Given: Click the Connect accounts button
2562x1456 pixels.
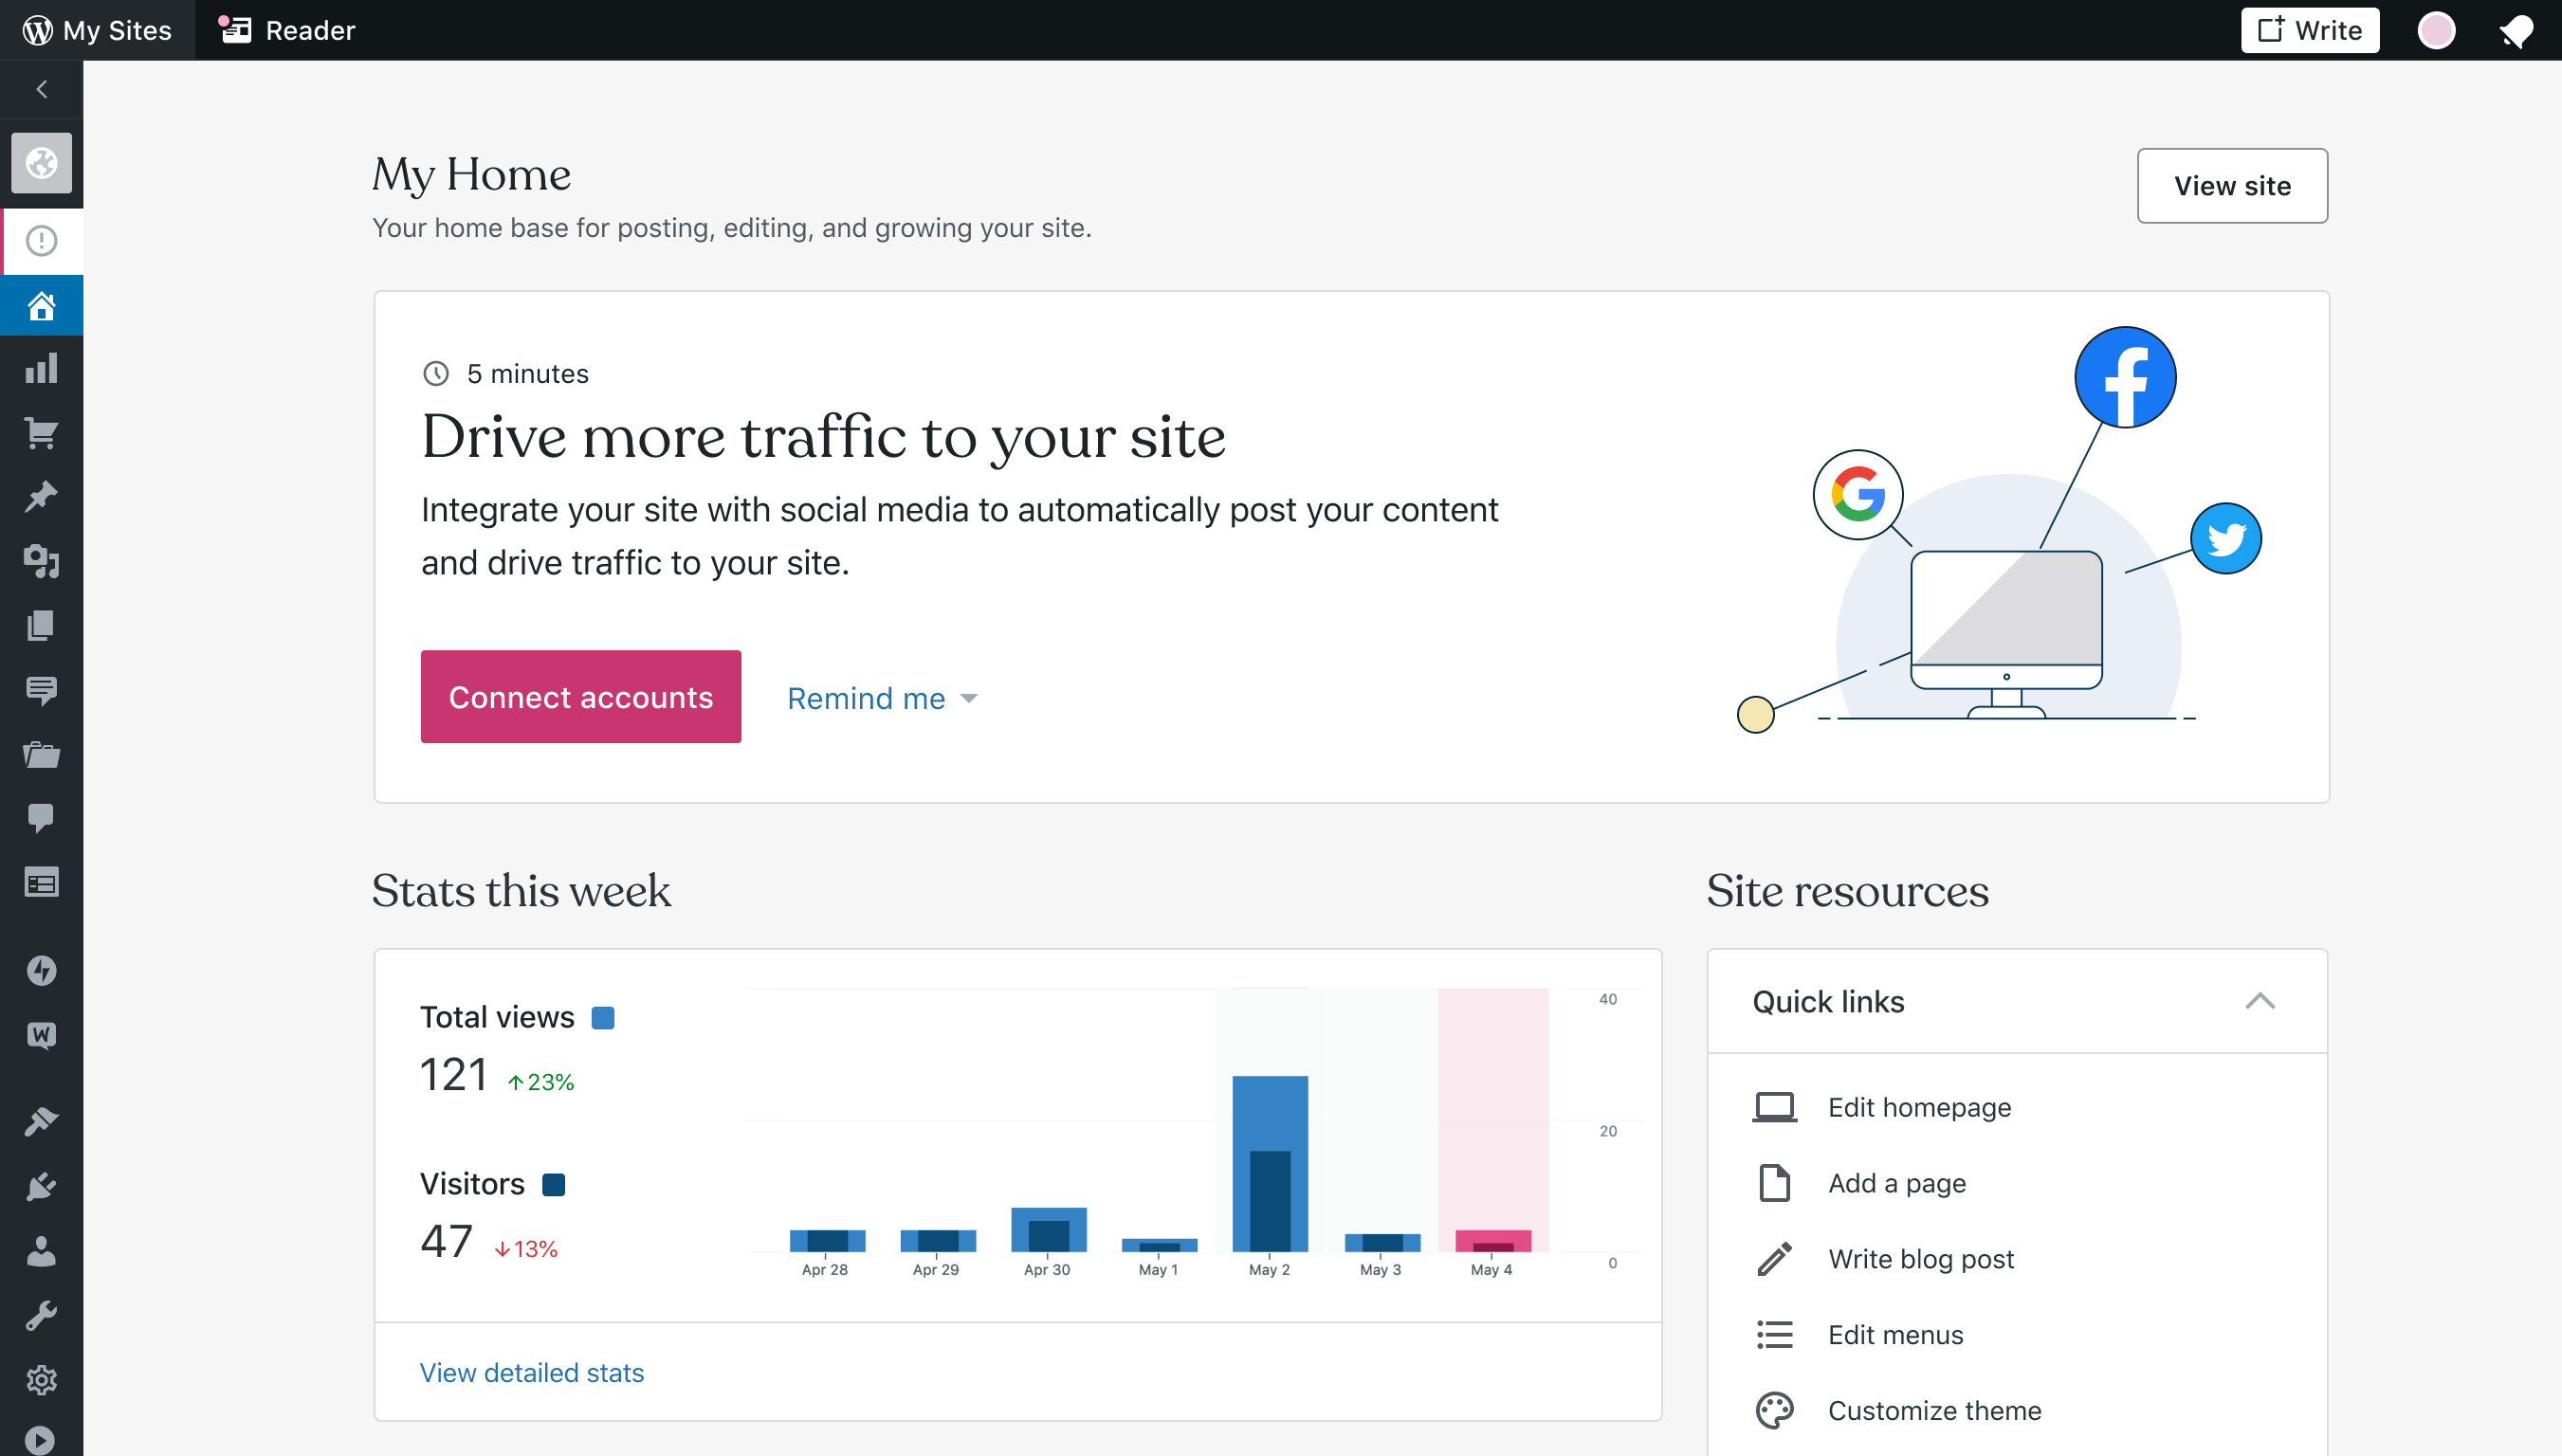Looking at the screenshot, I should point(580,697).
